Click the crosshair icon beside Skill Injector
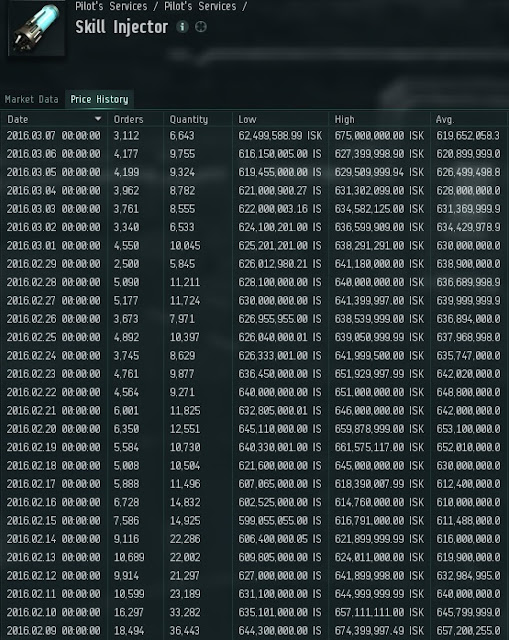This screenshot has height=640, width=509. (x=200, y=27)
